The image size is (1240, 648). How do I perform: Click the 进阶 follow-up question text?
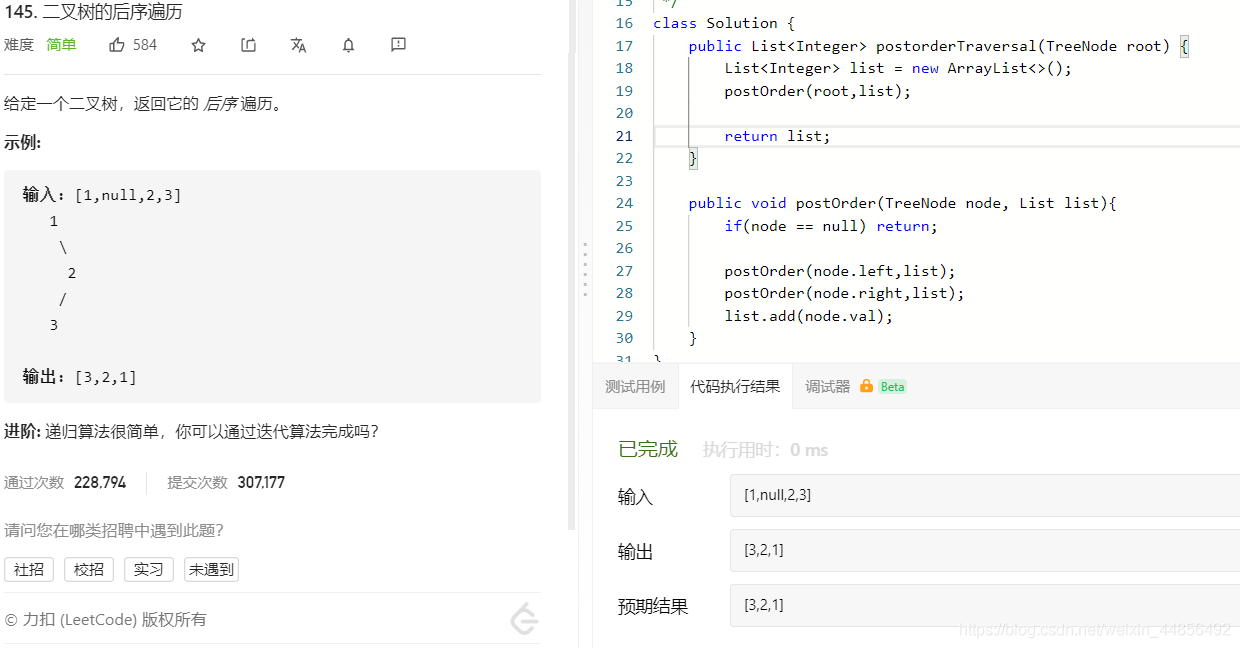pos(191,432)
